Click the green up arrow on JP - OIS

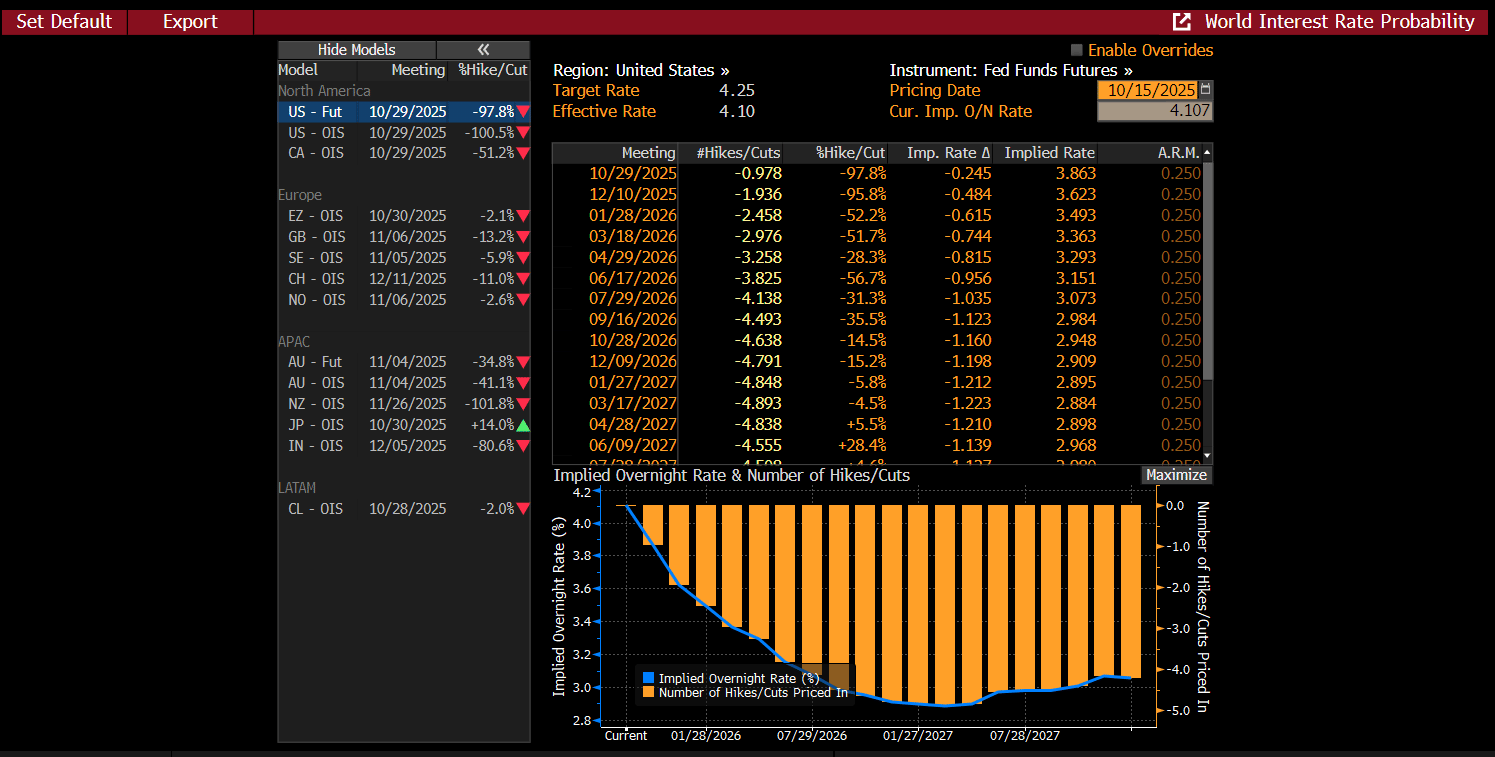pyautogui.click(x=523, y=425)
